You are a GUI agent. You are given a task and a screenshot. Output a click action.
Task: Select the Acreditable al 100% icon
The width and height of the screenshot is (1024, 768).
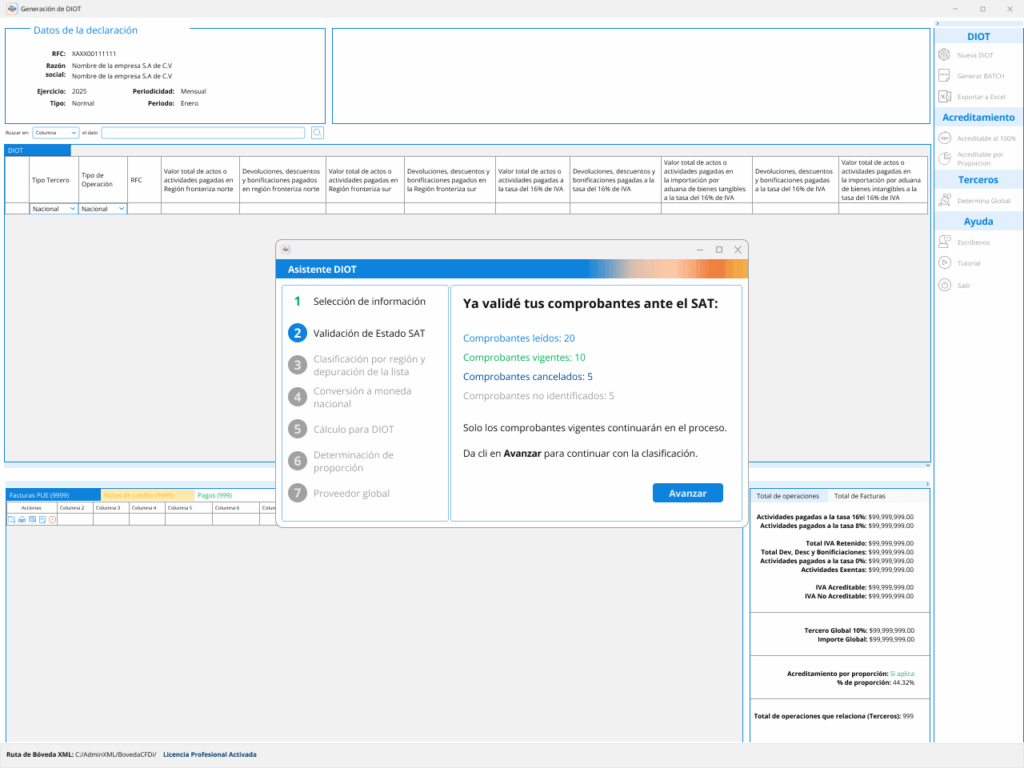click(x=944, y=138)
